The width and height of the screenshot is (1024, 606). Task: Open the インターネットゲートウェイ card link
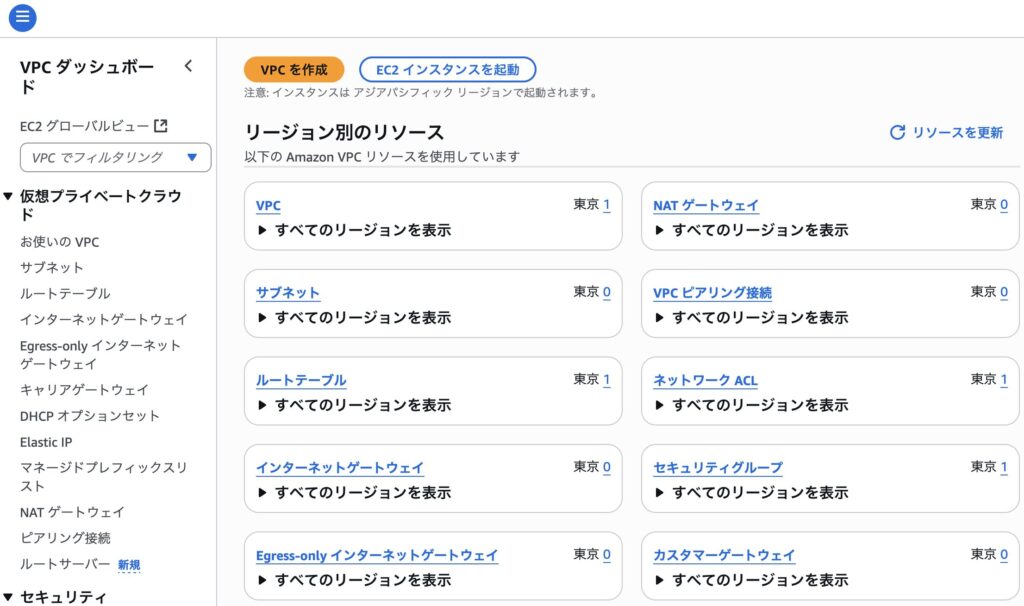pyautogui.click(x=339, y=467)
